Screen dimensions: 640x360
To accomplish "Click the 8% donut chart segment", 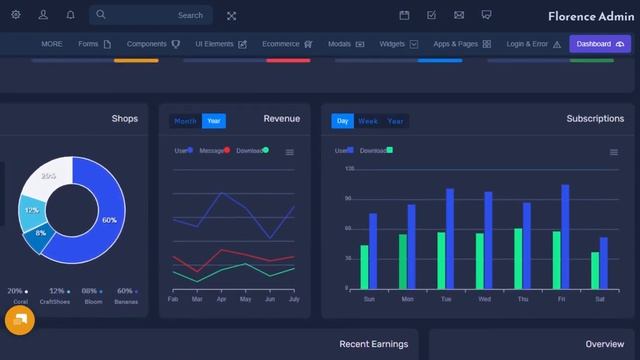I will click(39, 237).
